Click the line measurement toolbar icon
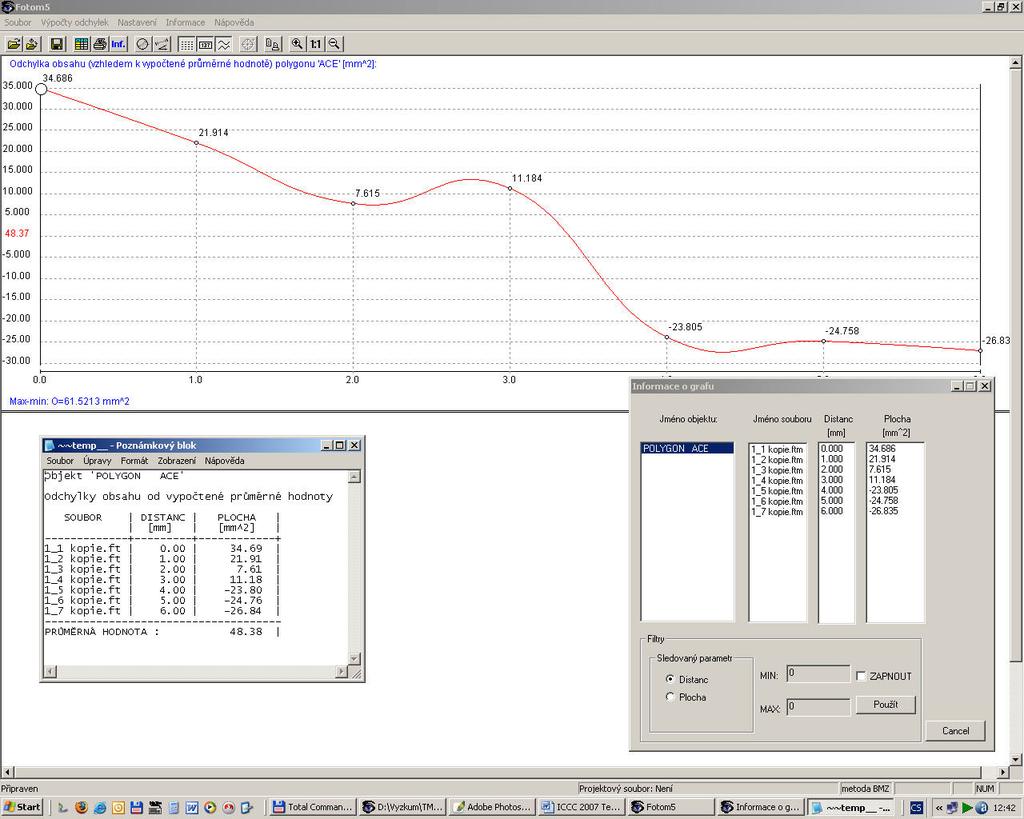Image resolution: width=1024 pixels, height=819 pixels. (x=161, y=44)
